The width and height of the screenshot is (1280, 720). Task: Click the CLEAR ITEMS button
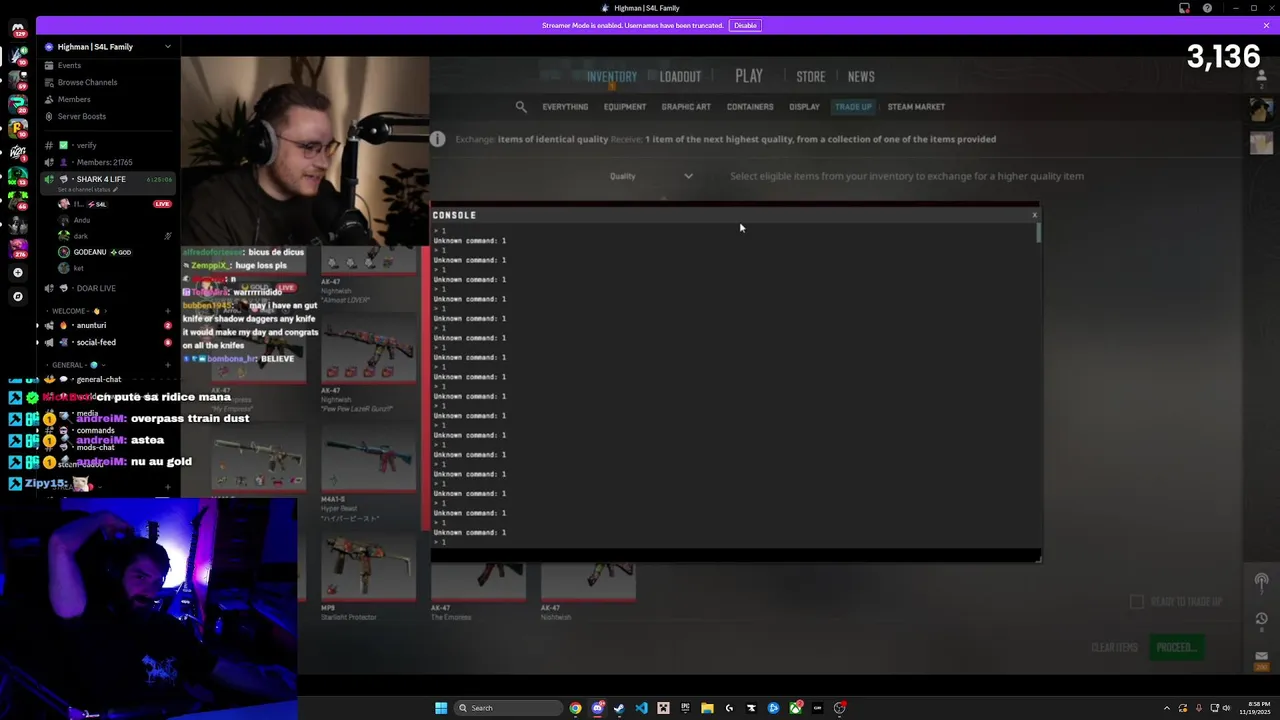tap(1114, 647)
